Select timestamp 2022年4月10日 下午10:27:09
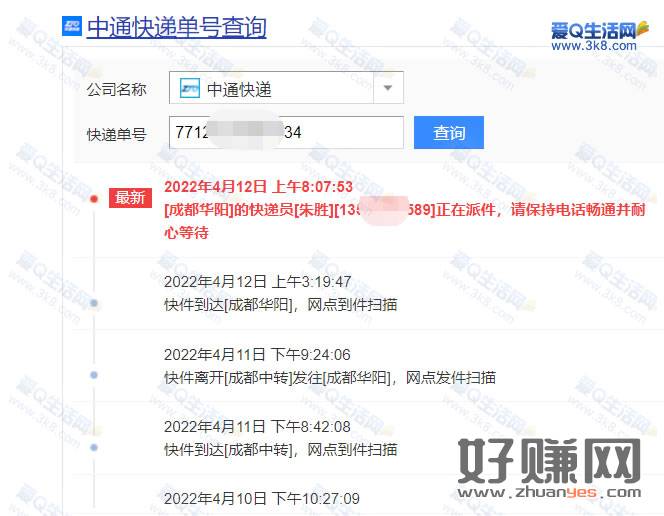This screenshot has width=664, height=516. (x=262, y=499)
